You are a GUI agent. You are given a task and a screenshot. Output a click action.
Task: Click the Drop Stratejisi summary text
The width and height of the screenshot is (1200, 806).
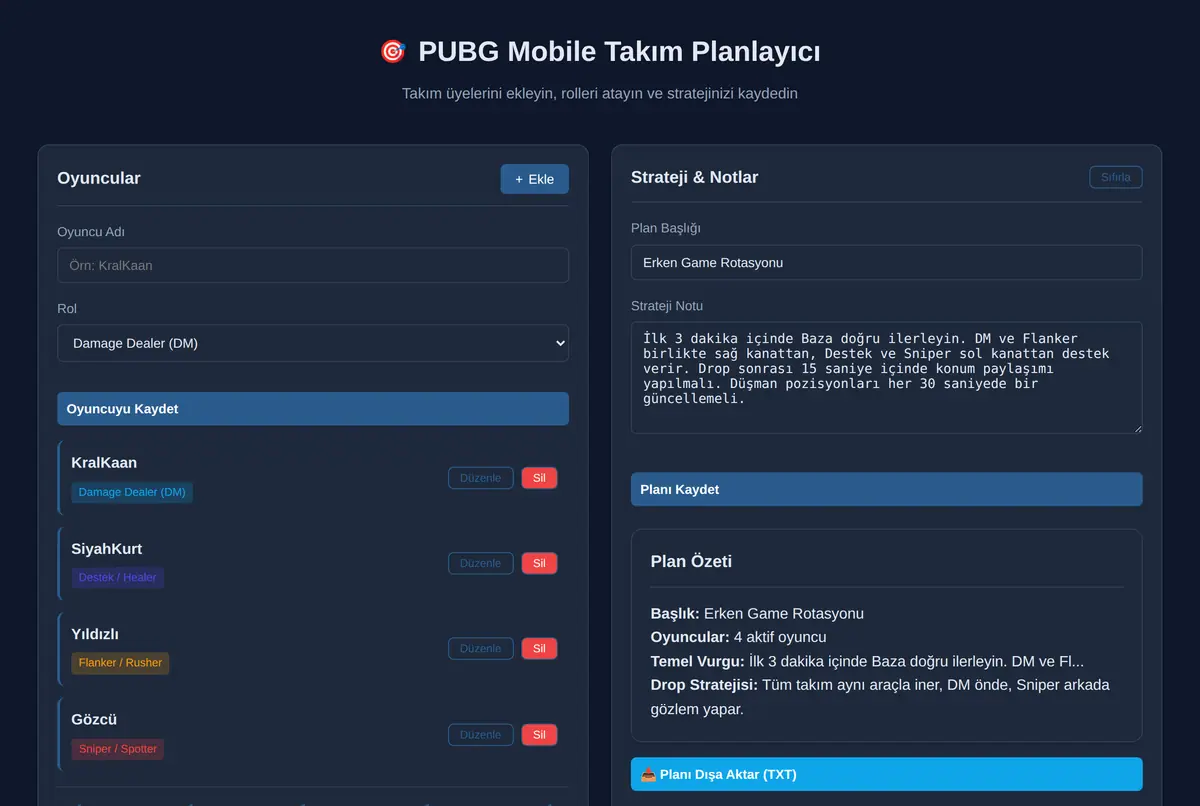coord(880,697)
